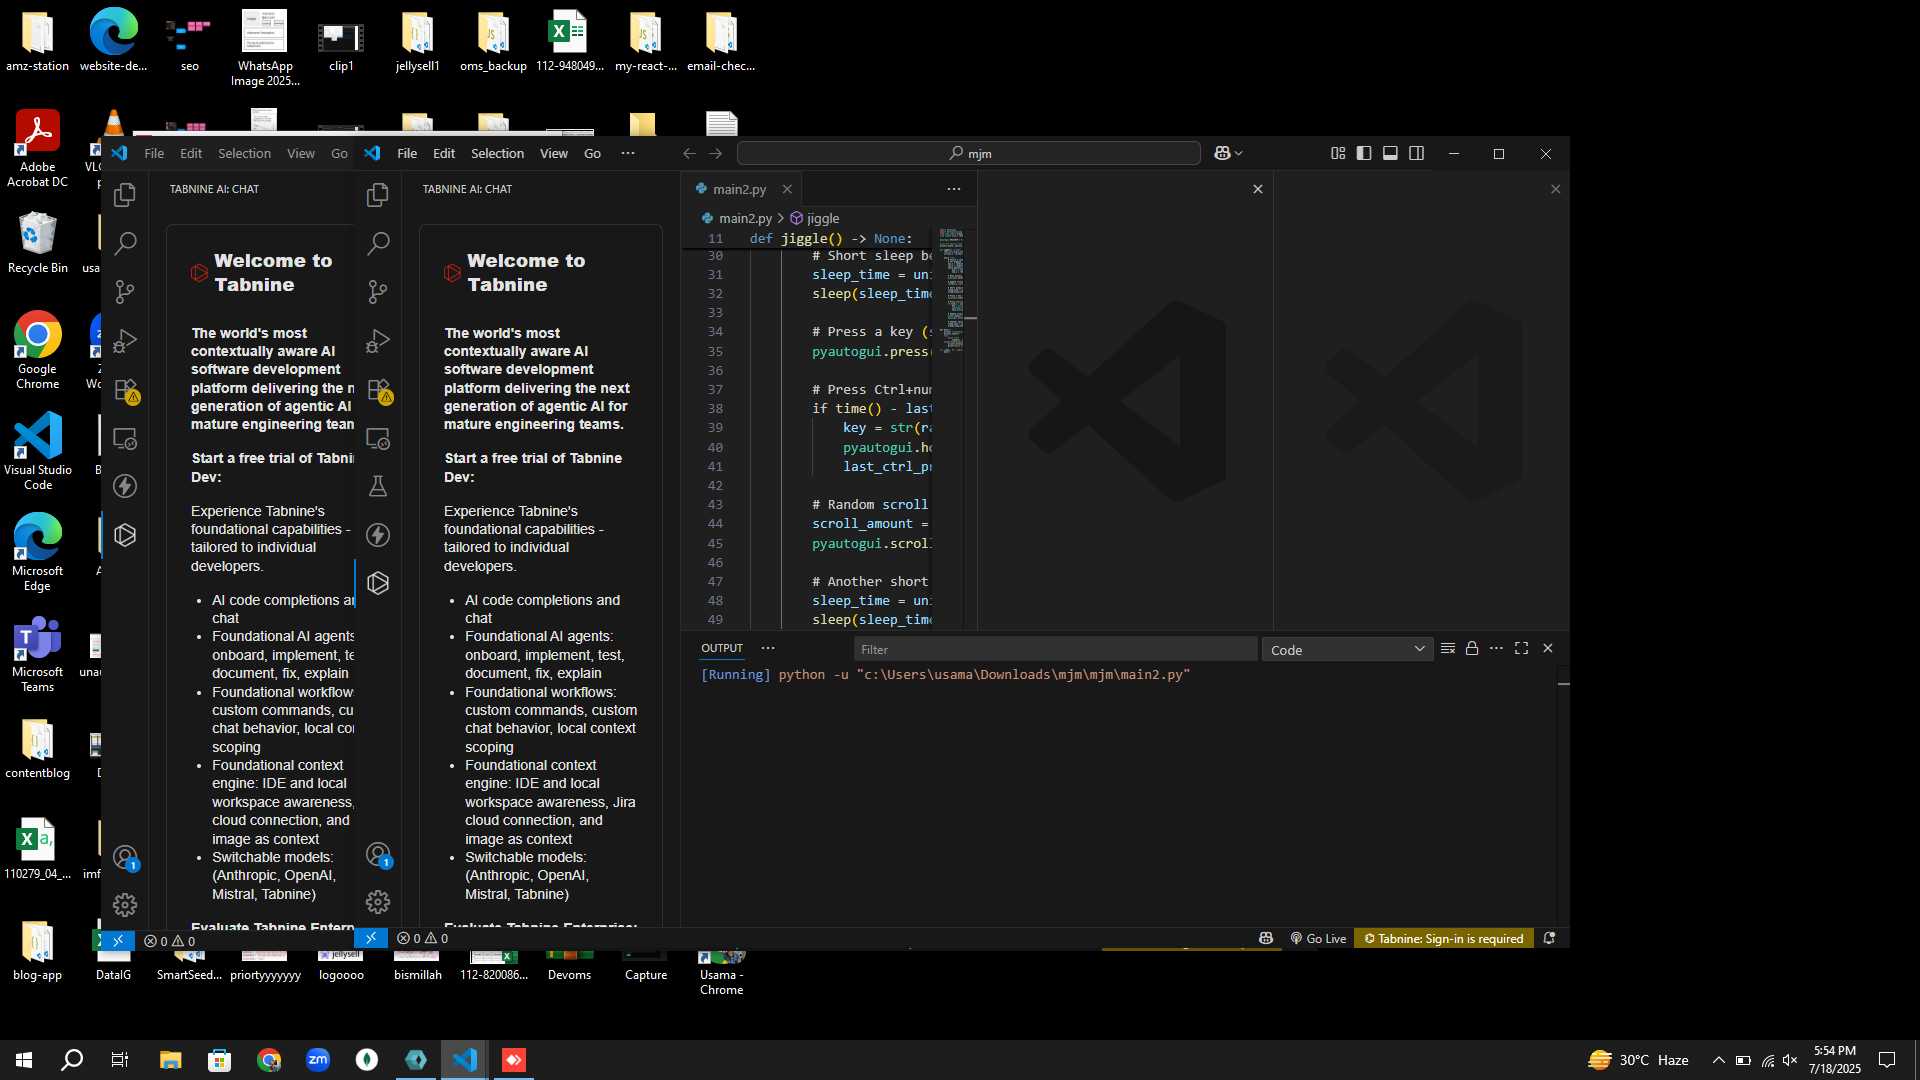Open Recycle Bin desktop icon
Screen dimensions: 1920x1080
37,243
